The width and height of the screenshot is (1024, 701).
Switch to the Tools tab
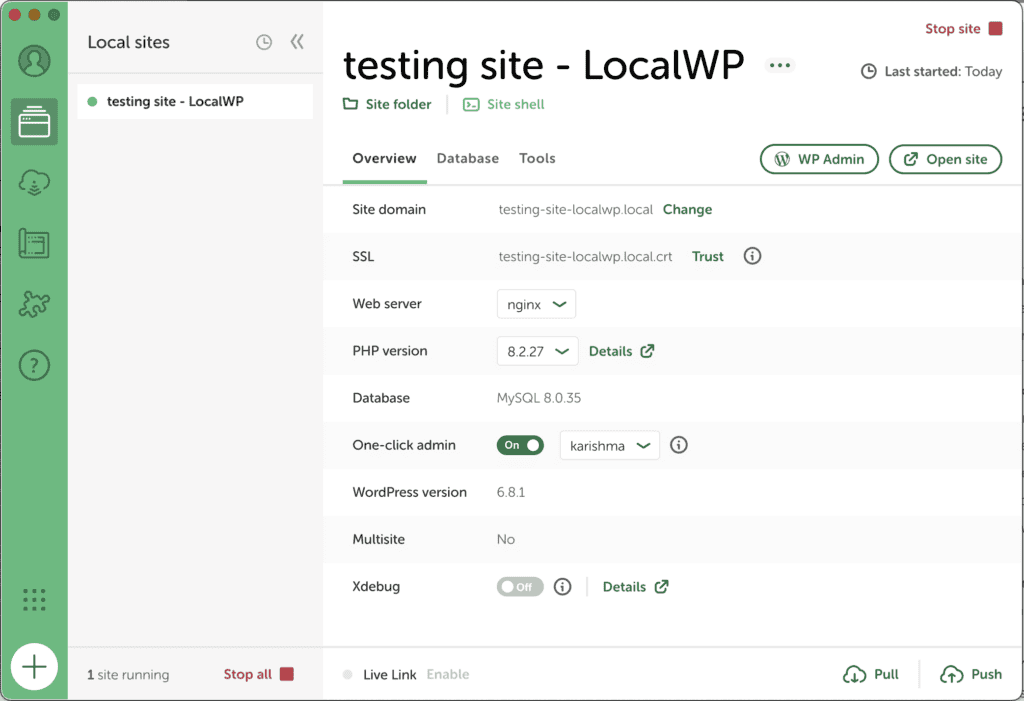(537, 158)
